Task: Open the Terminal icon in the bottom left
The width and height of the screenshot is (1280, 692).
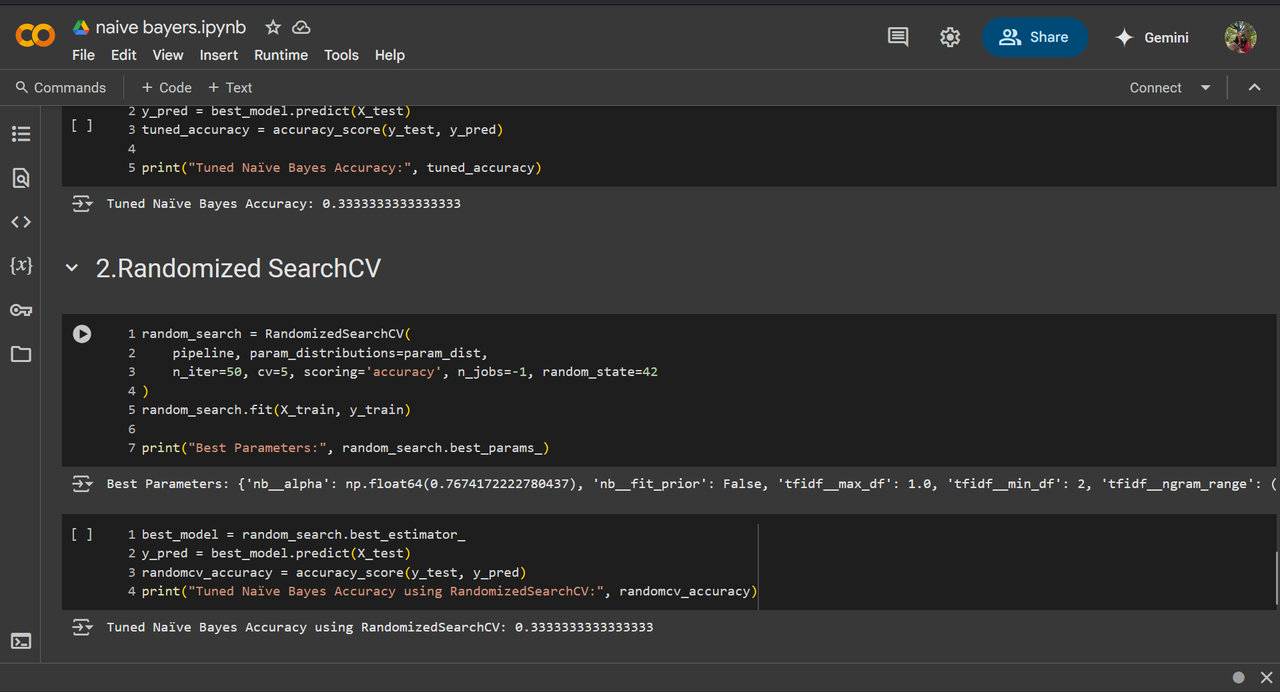Action: (21, 641)
